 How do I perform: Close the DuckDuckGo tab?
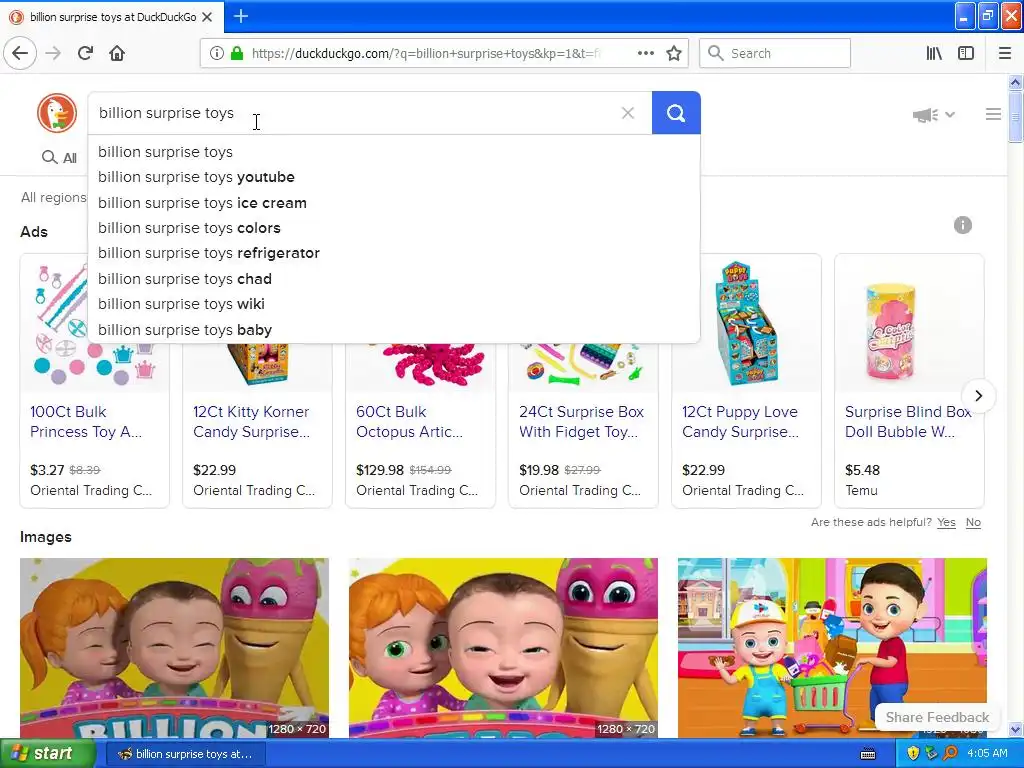[207, 17]
